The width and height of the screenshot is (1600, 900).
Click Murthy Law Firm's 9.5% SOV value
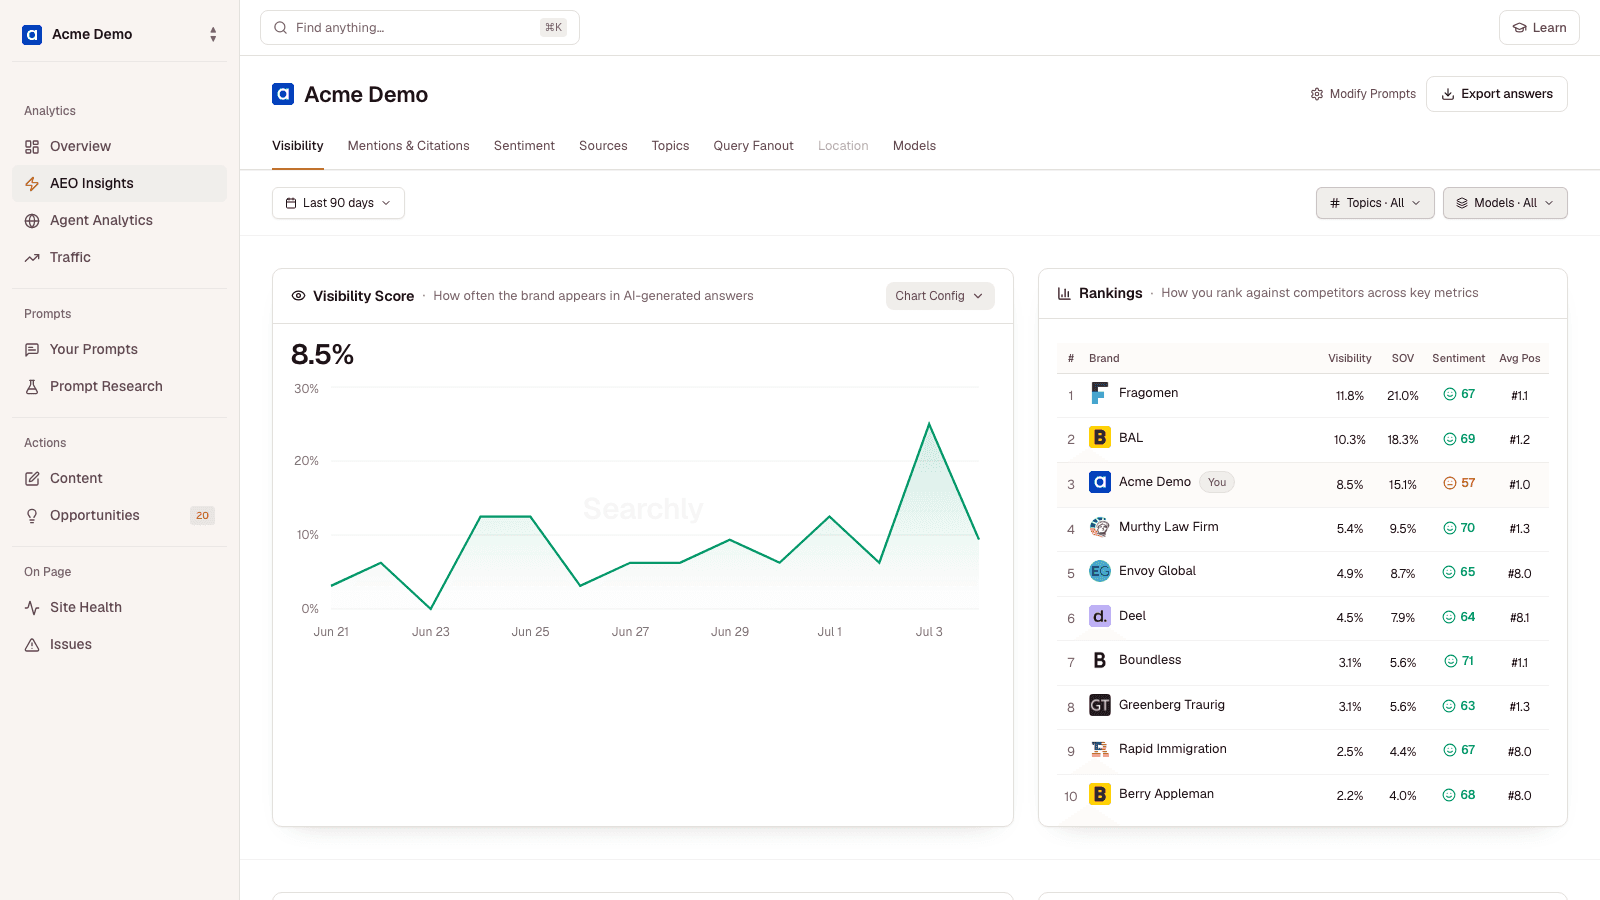pyautogui.click(x=1402, y=529)
